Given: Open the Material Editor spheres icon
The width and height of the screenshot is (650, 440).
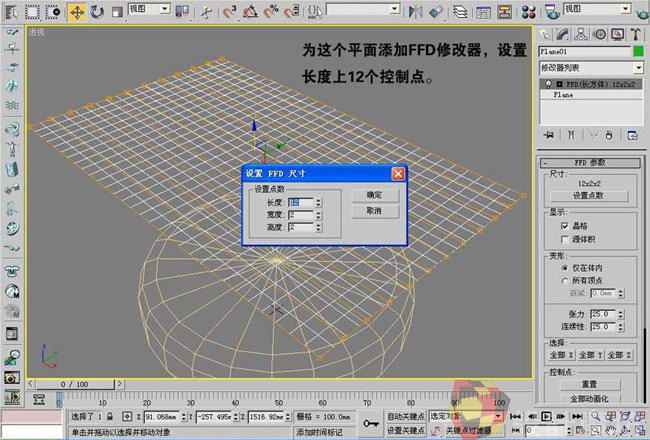Looking at the screenshot, I should (529, 12).
